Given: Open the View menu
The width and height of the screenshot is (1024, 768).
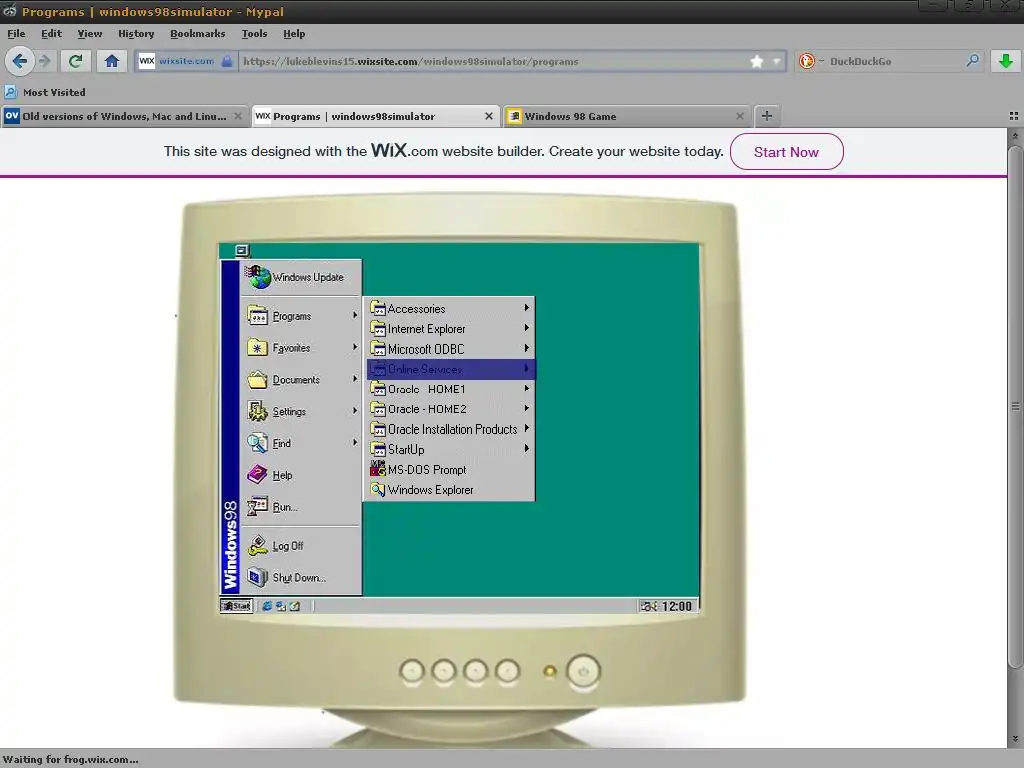Looking at the screenshot, I should point(89,33).
